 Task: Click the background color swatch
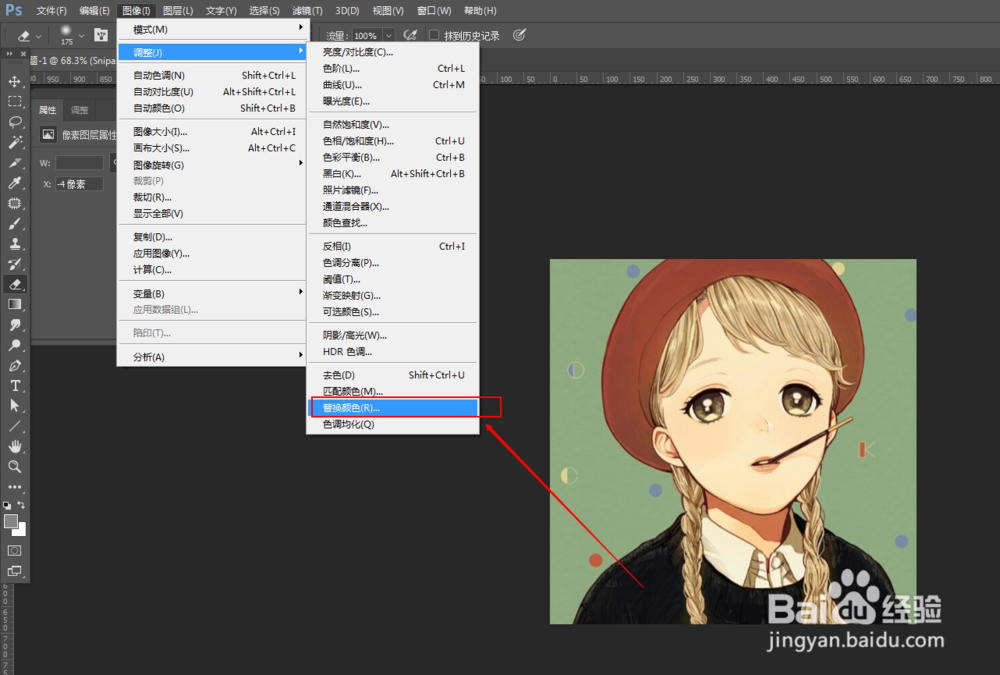[22, 531]
